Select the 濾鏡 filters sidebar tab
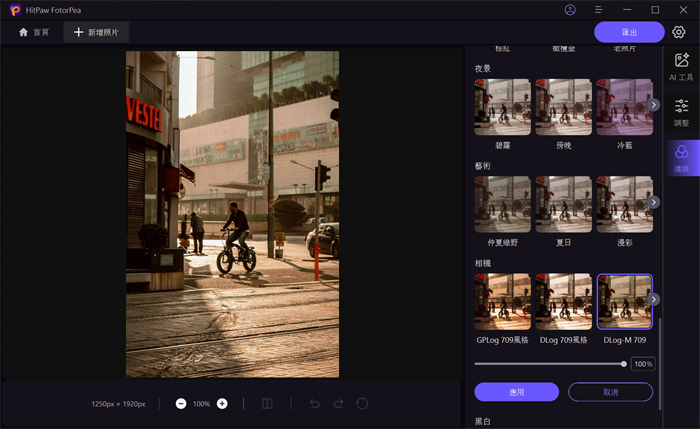 (681, 157)
